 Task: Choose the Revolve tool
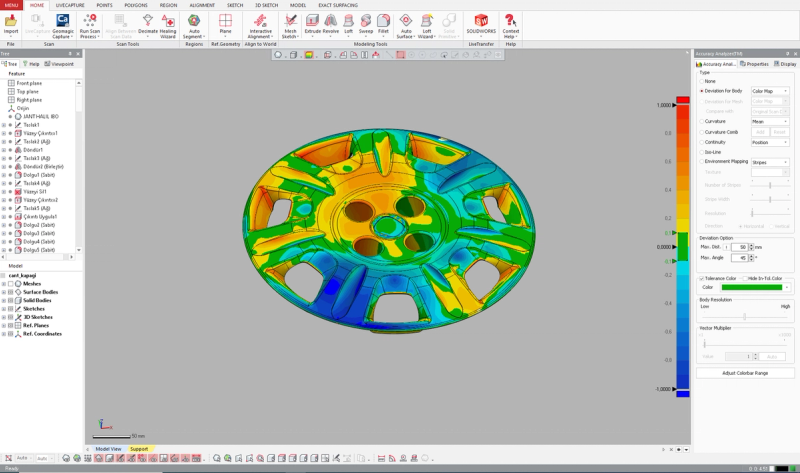[331, 24]
